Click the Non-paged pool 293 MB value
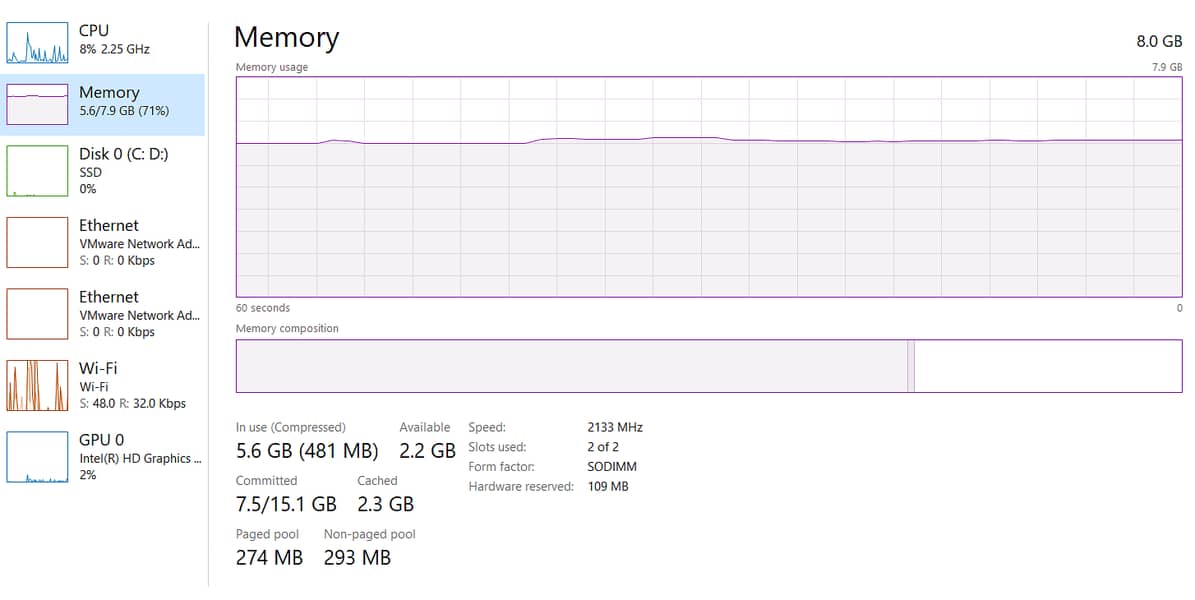Screen dimensions: 1195x600 357,558
